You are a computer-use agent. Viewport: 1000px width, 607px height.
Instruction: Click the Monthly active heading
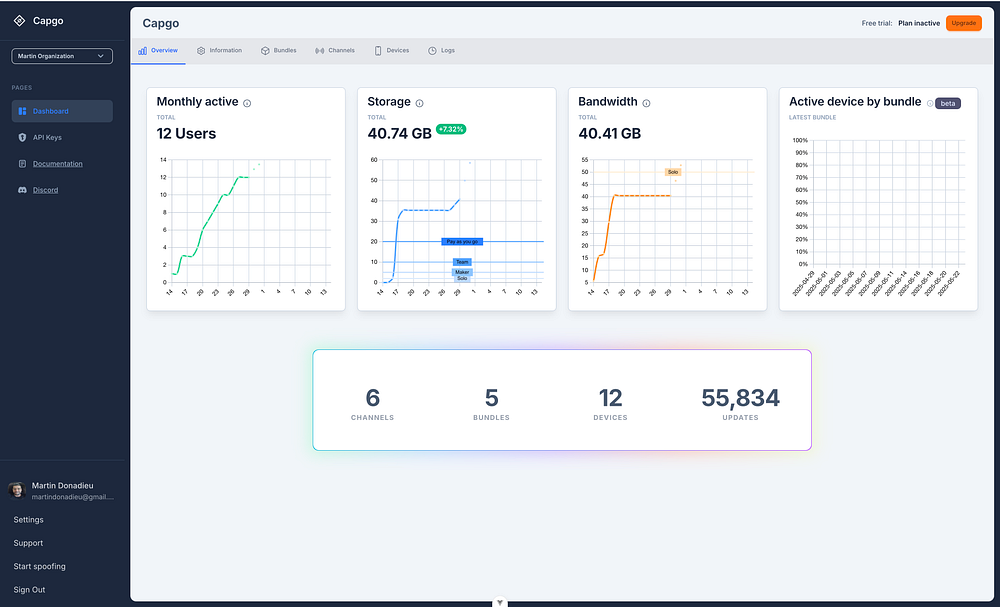(x=197, y=101)
